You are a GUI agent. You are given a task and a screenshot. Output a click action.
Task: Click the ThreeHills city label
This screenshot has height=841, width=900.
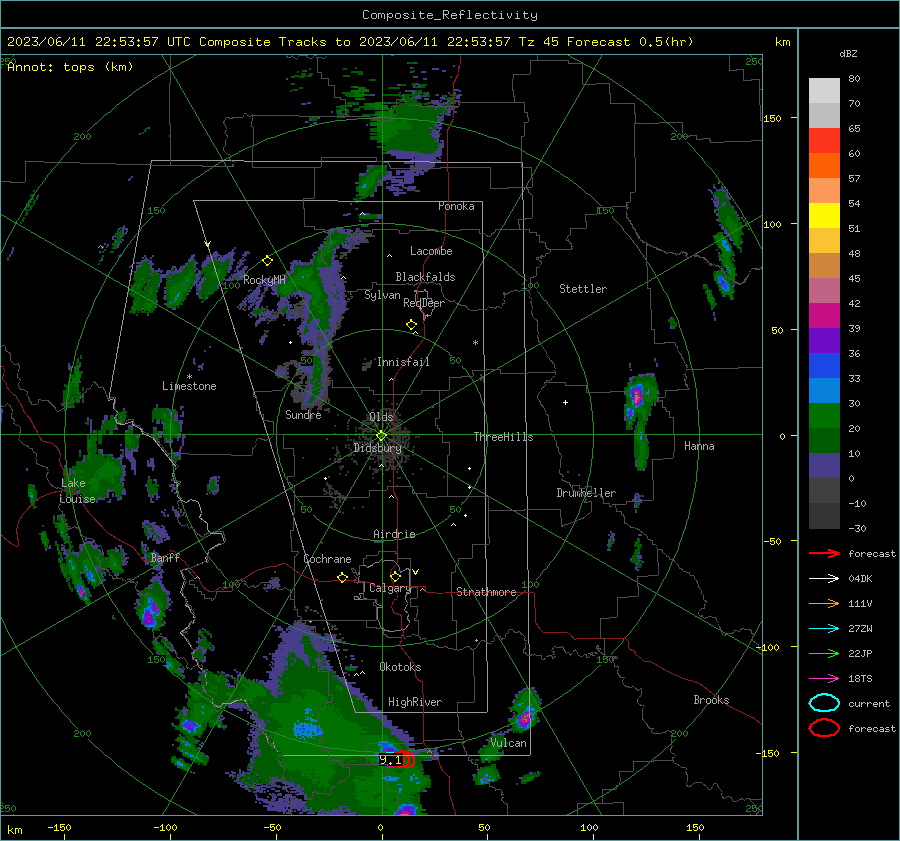coord(503,437)
